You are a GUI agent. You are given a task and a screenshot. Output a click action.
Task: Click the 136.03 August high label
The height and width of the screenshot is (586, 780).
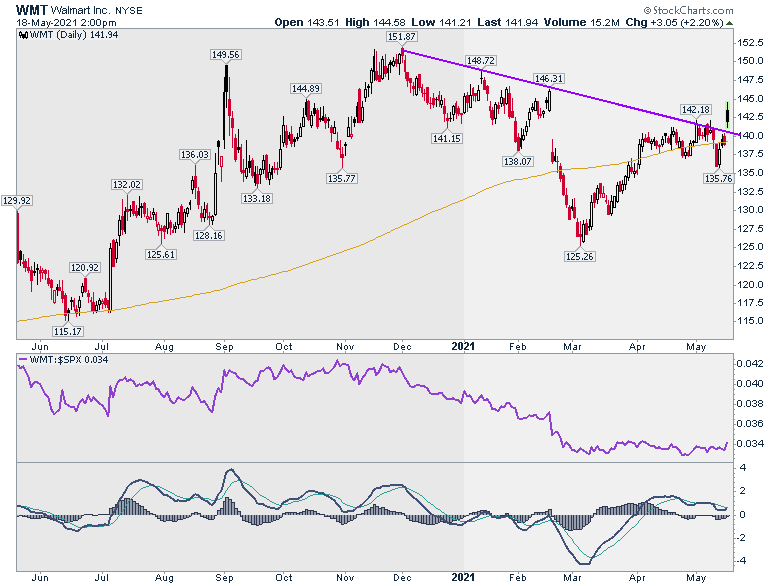[195, 154]
